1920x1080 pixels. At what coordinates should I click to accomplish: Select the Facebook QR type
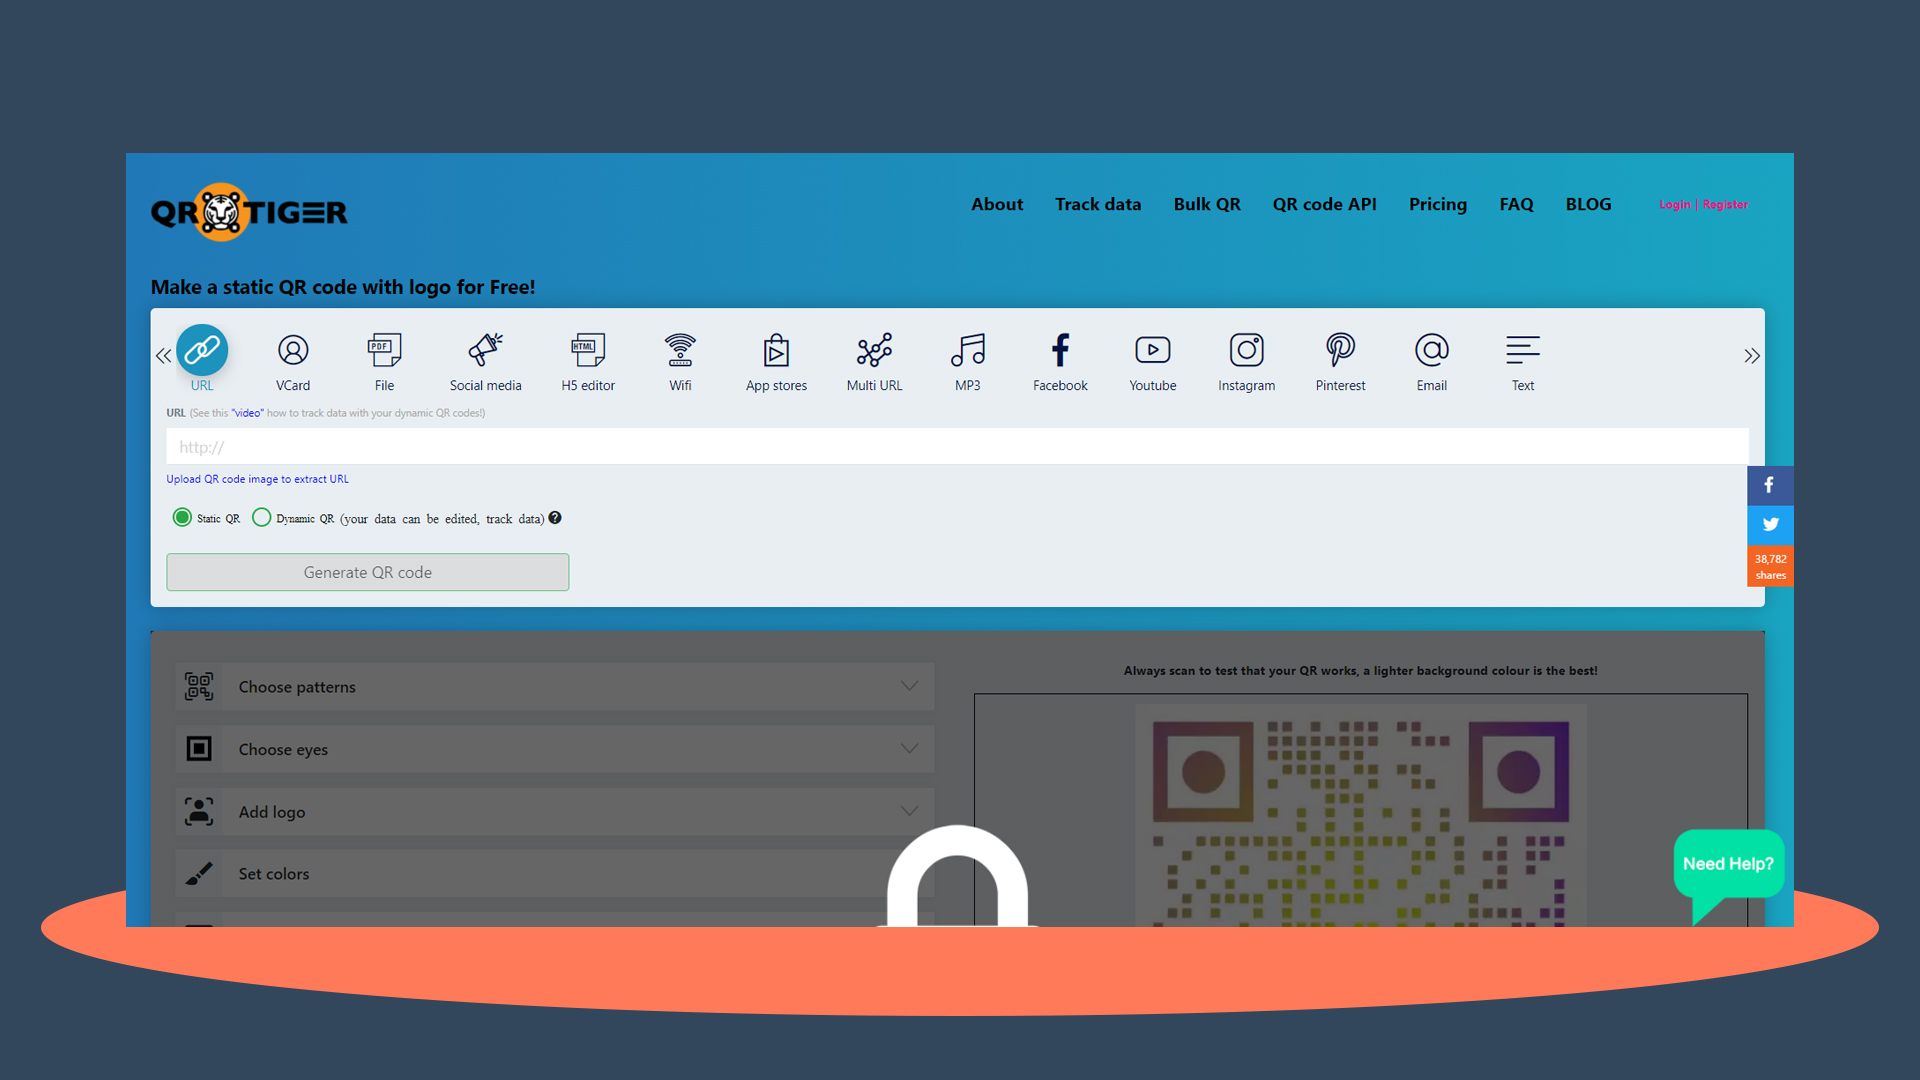[1060, 350]
